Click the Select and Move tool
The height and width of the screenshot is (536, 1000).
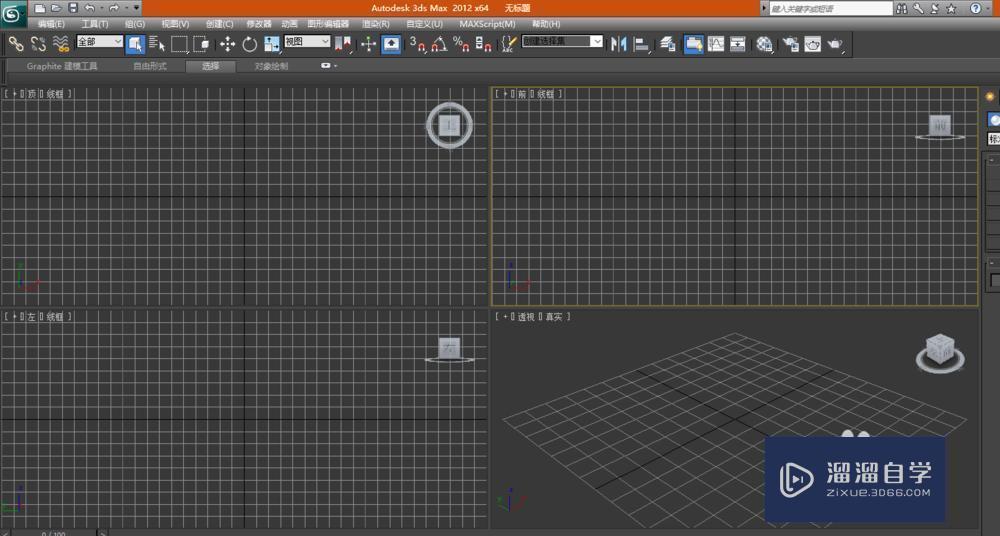tap(227, 44)
